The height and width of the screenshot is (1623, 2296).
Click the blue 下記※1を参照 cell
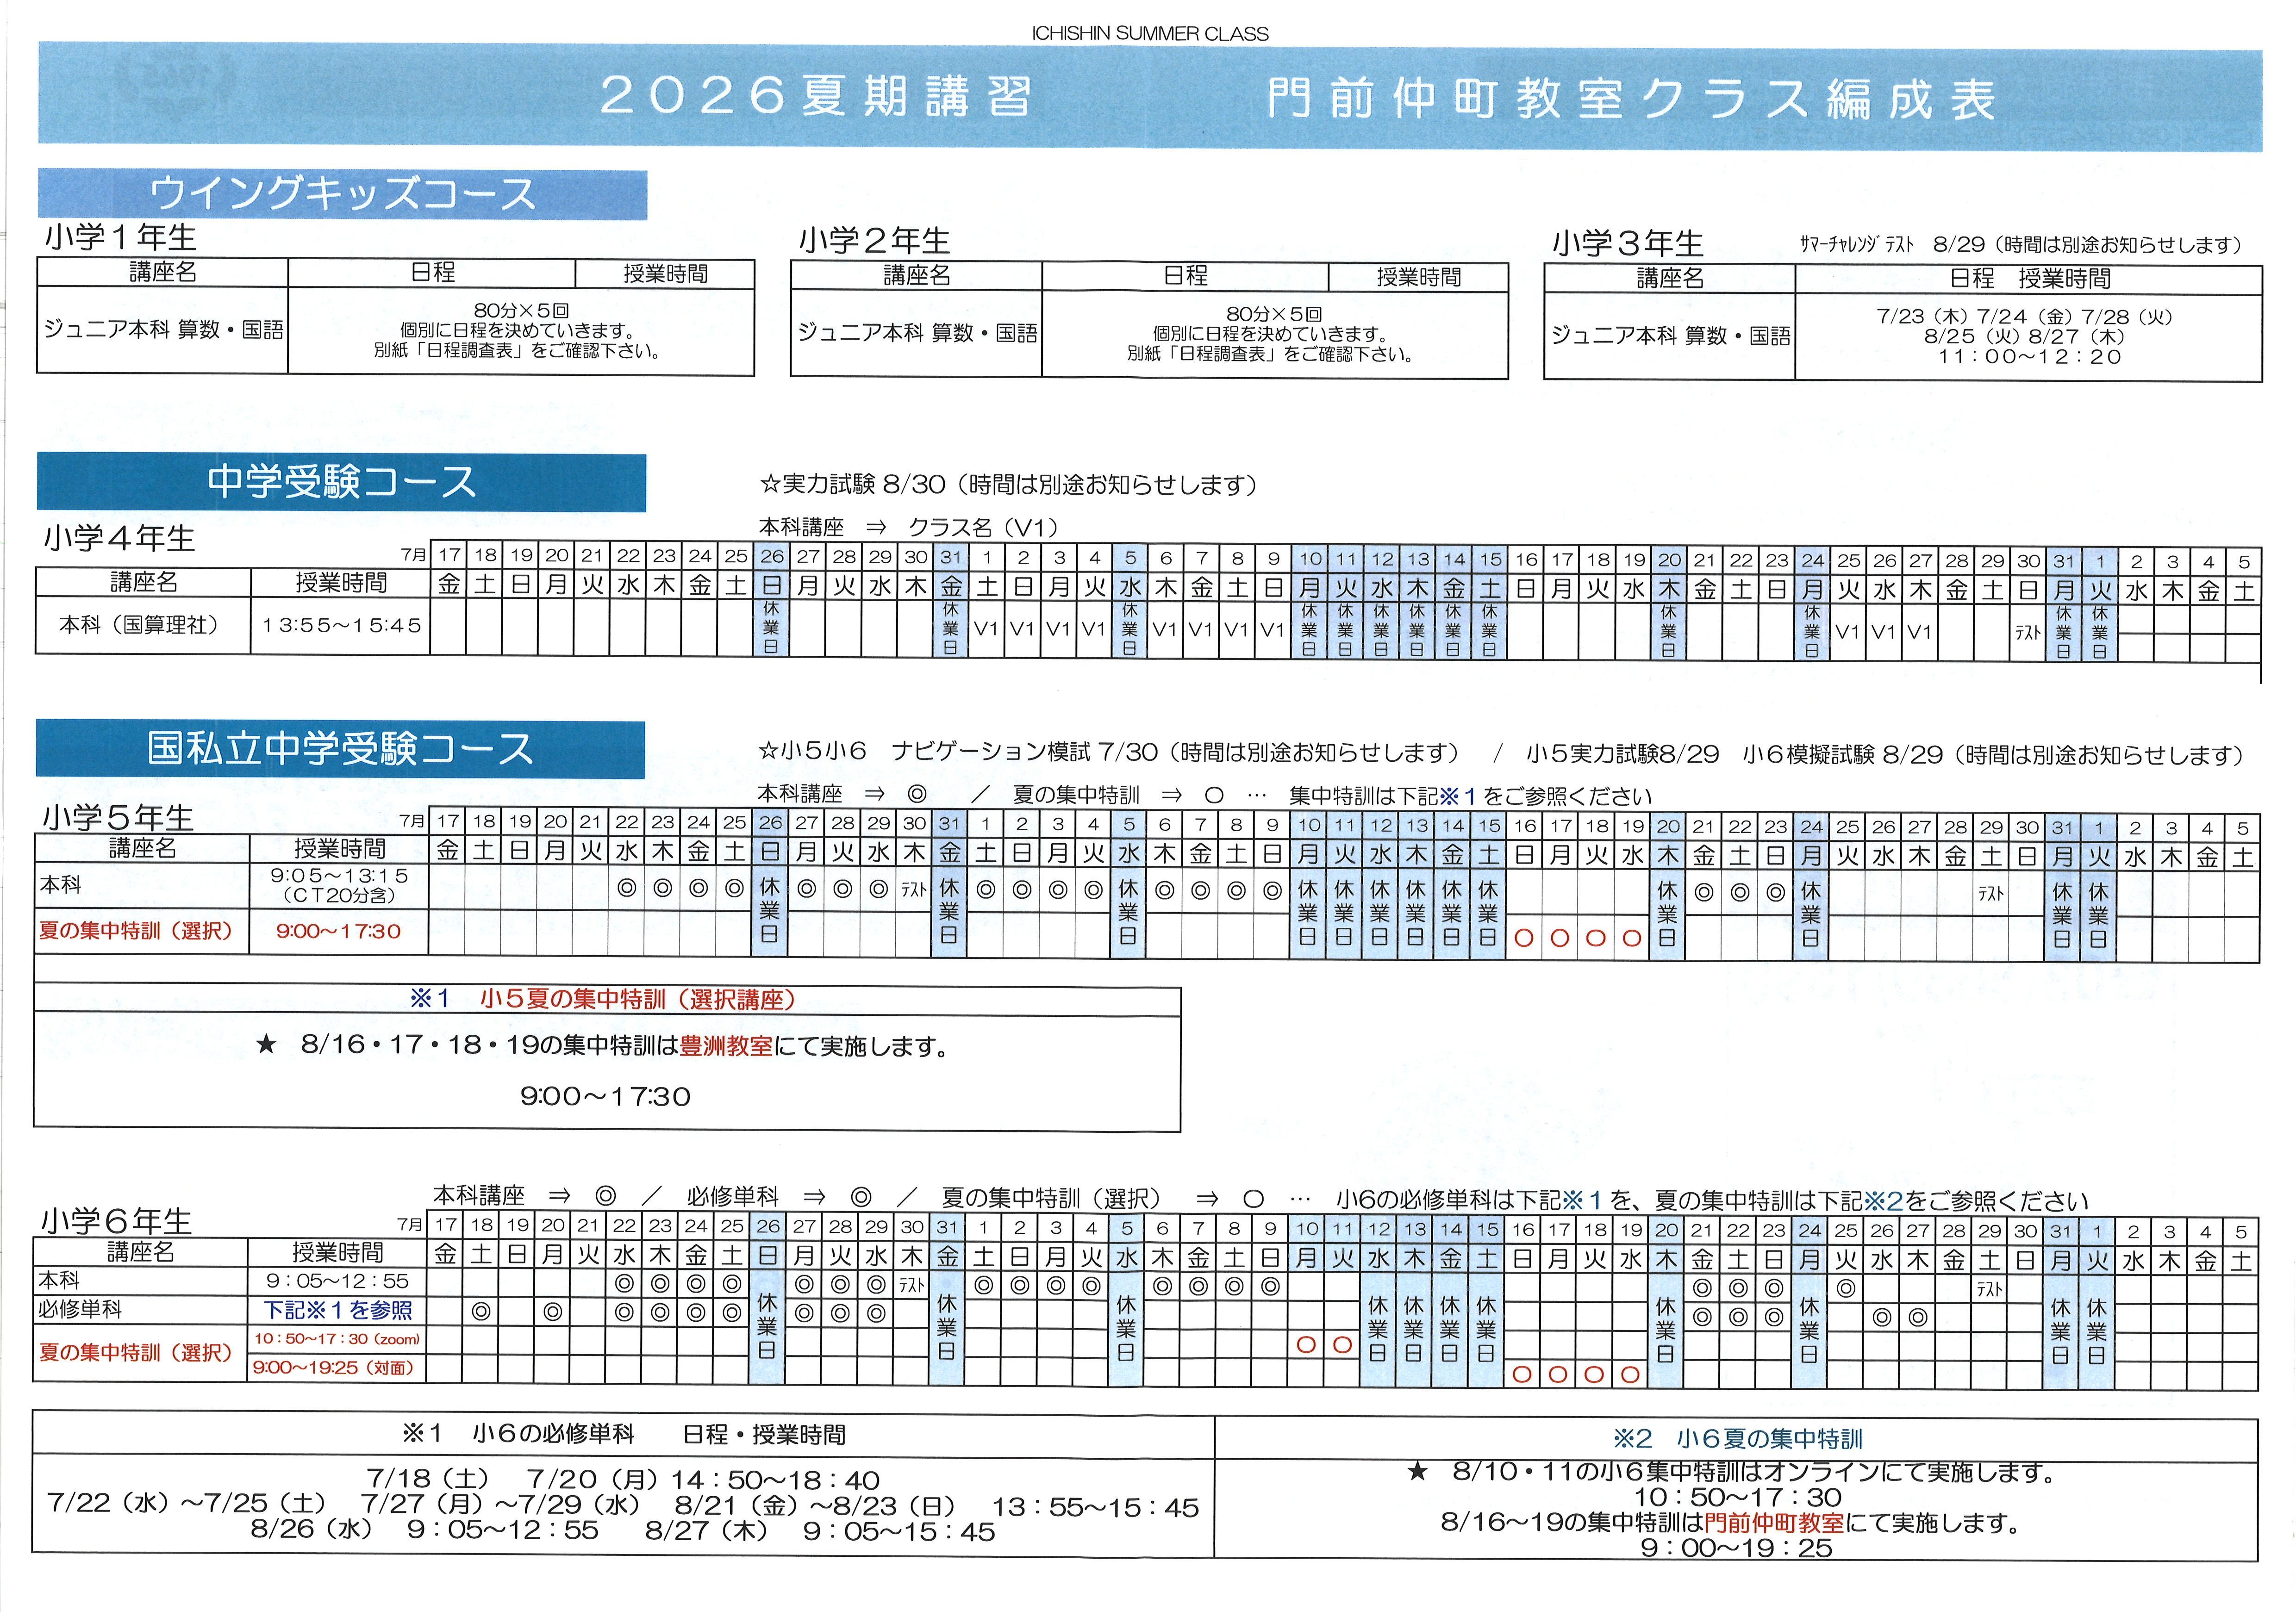(x=338, y=1311)
